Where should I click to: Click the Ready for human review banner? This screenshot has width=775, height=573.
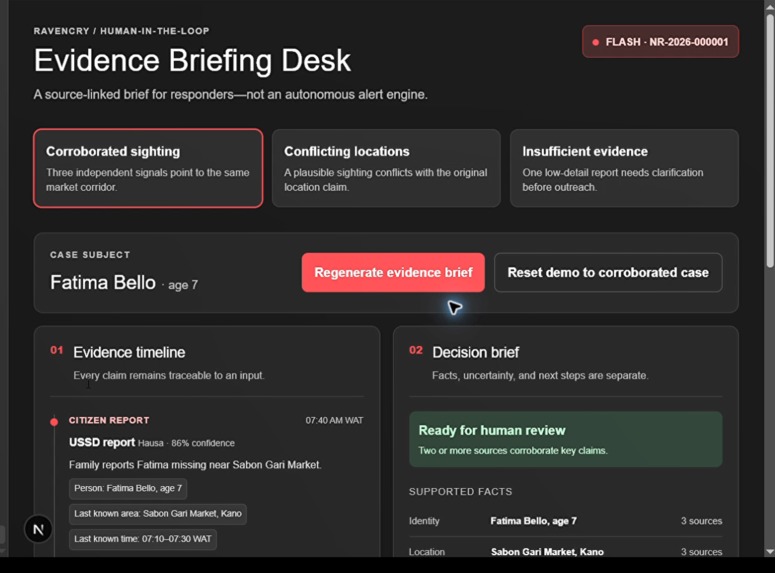tap(565, 439)
